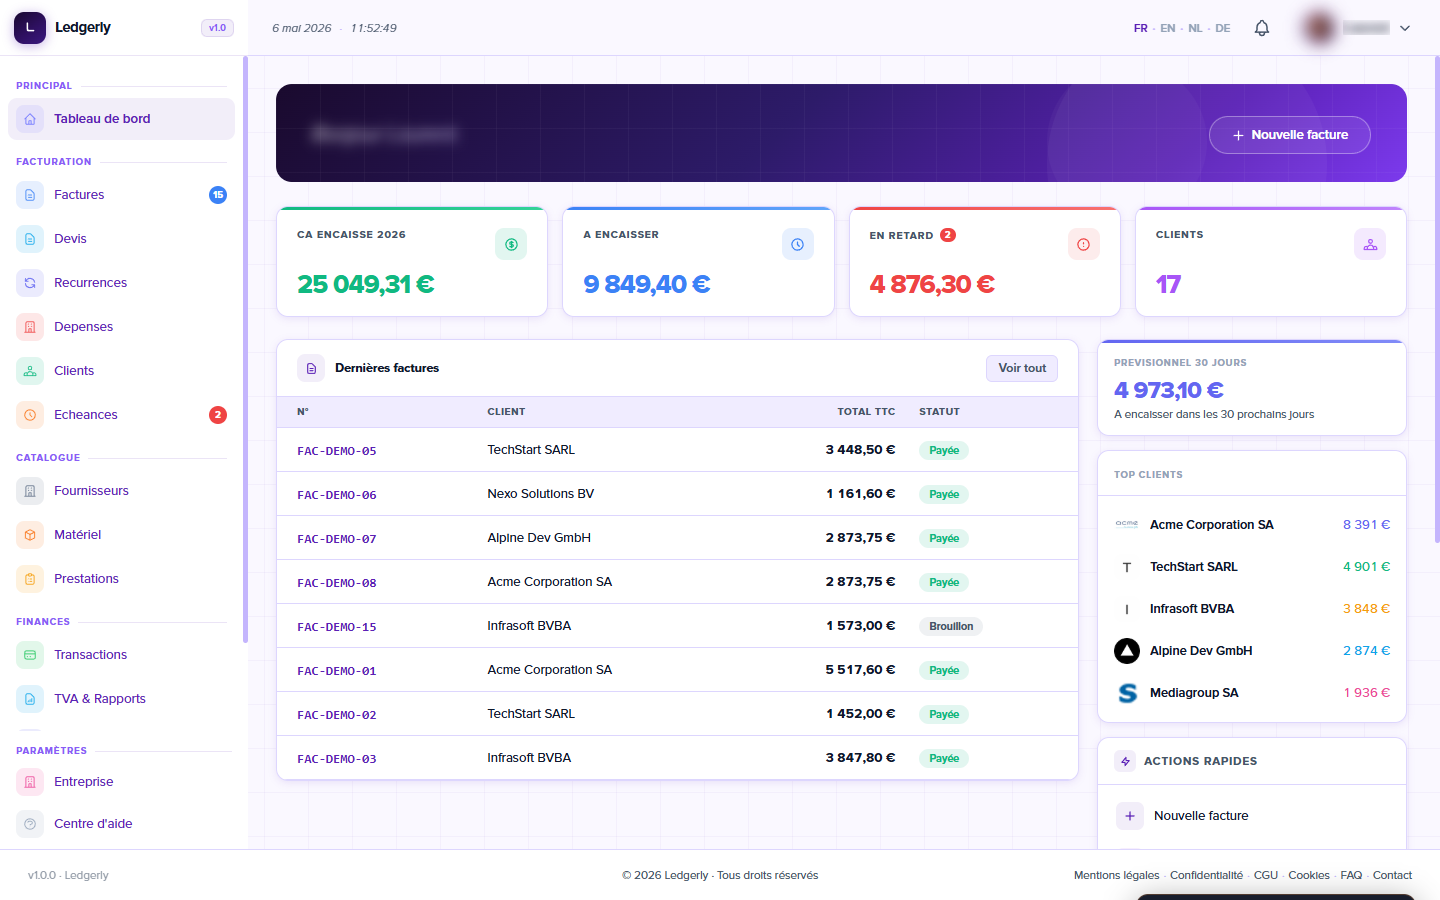Screen dimensions: 1440x900
Task: Click the Recurrences sidebar icon
Action: click(x=30, y=283)
